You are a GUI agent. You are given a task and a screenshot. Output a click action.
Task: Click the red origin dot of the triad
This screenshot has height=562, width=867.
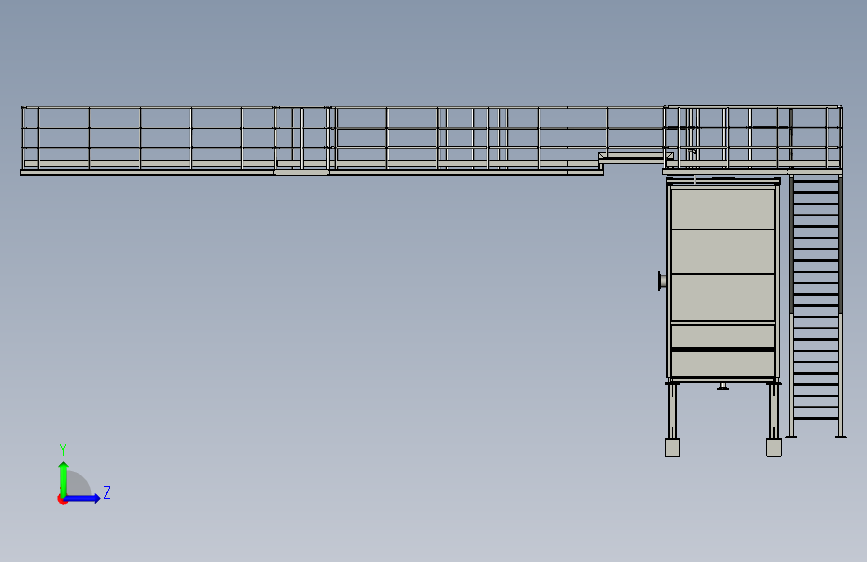[62, 499]
